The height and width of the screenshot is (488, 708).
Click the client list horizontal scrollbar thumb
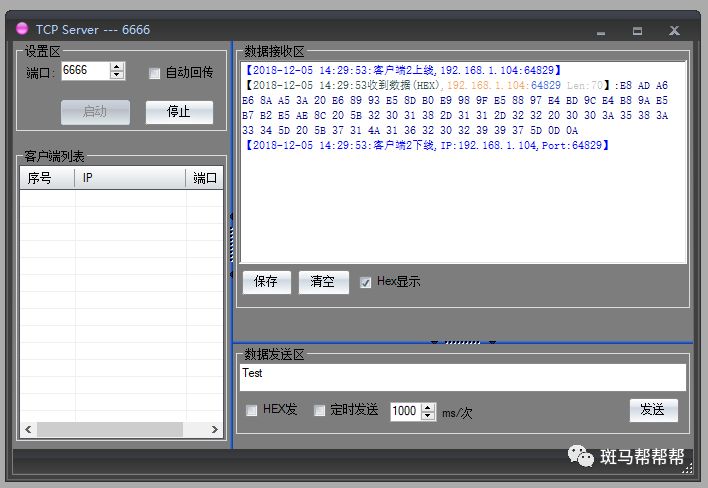click(x=110, y=429)
